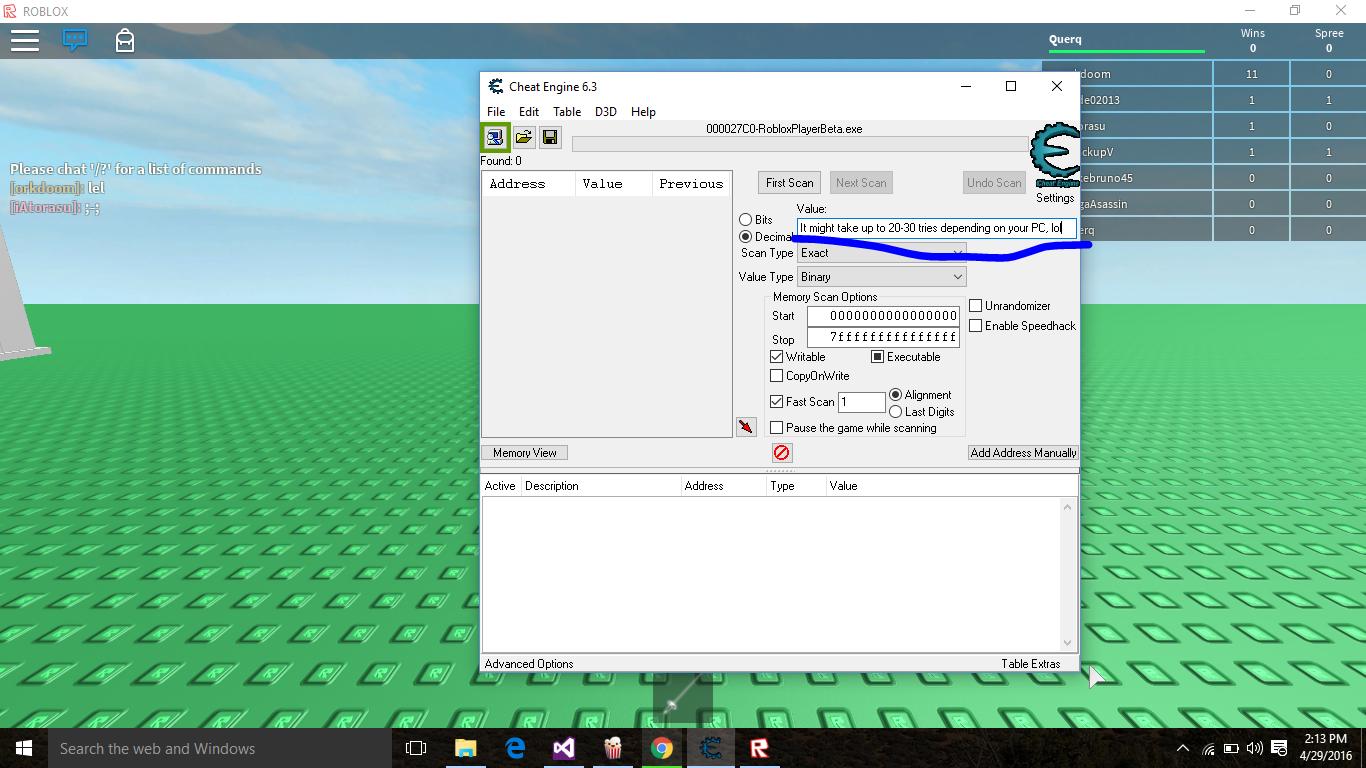Viewport: 1366px width, 768px height.
Task: Open the D3D menu
Action: [x=606, y=112]
